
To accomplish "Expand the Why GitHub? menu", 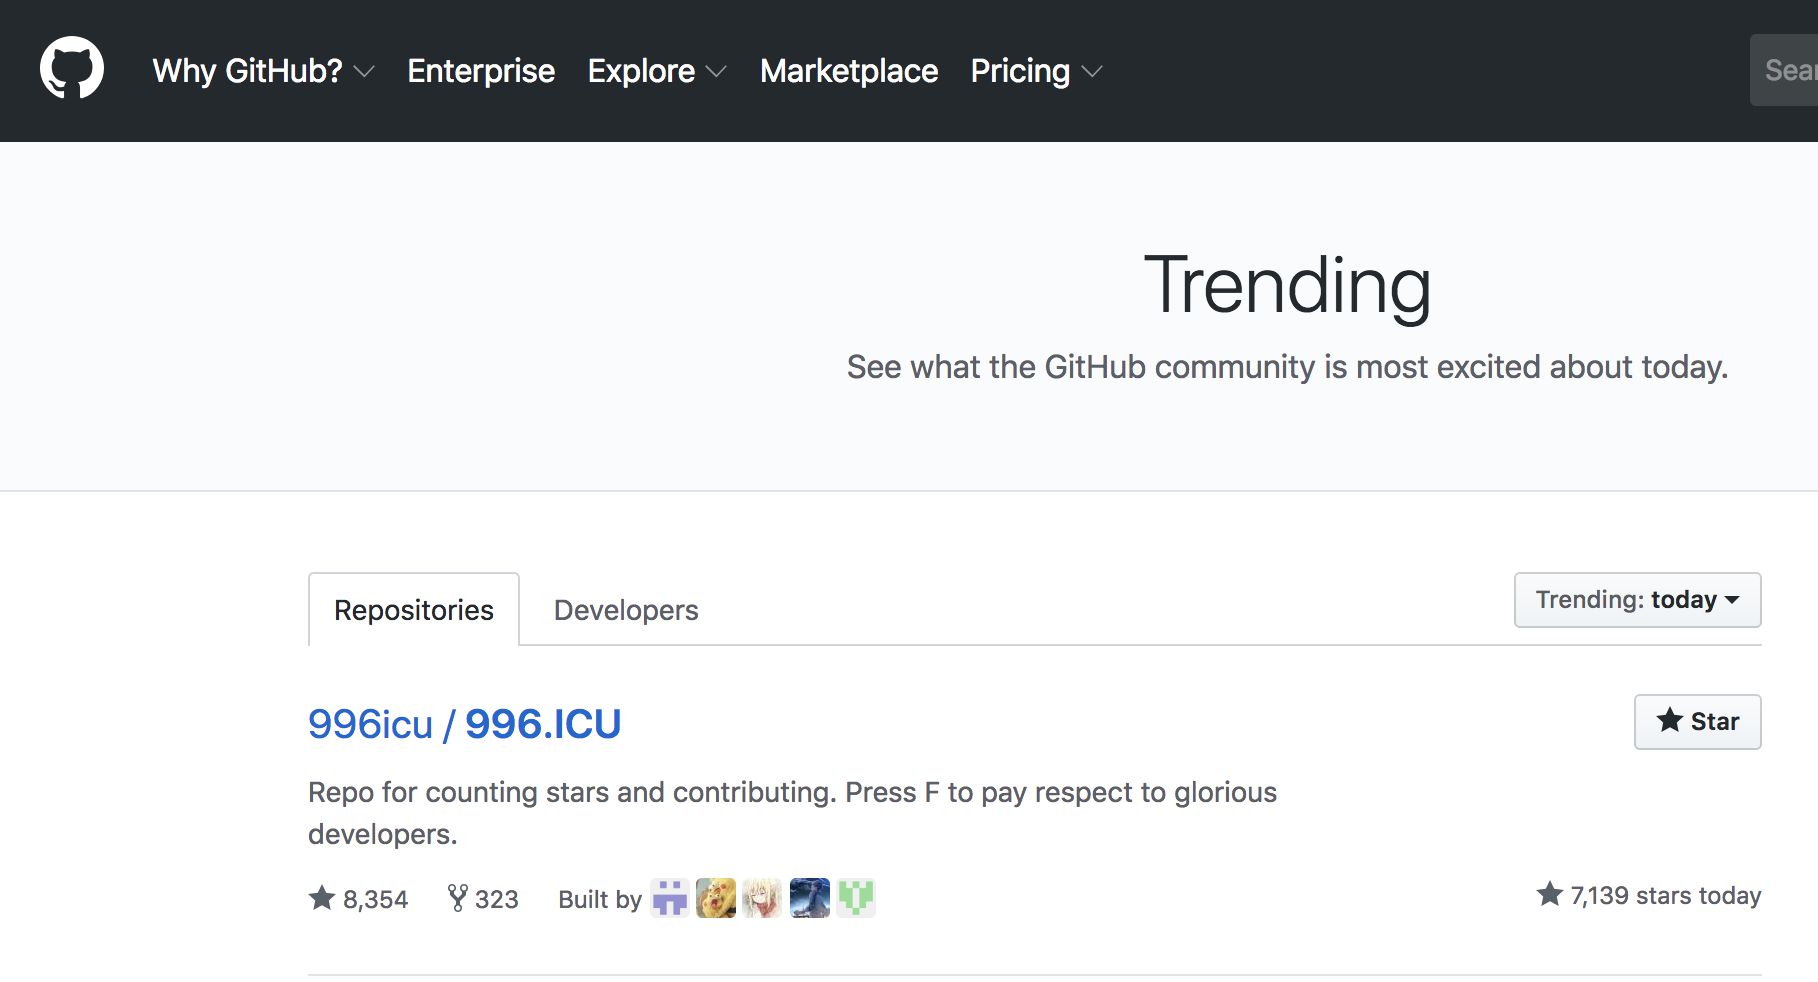I will coord(263,71).
